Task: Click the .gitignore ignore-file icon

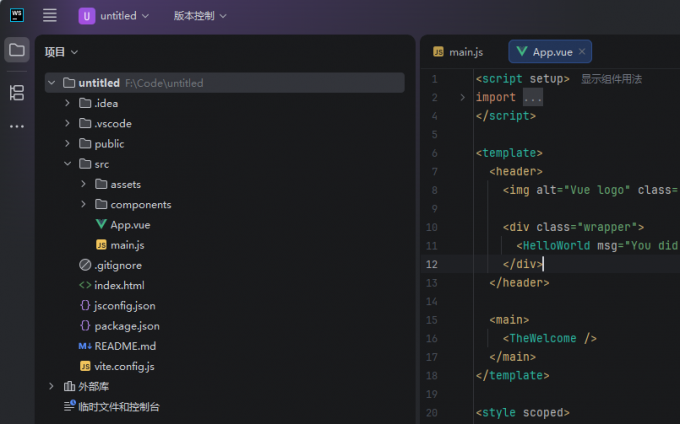Action: [x=85, y=265]
